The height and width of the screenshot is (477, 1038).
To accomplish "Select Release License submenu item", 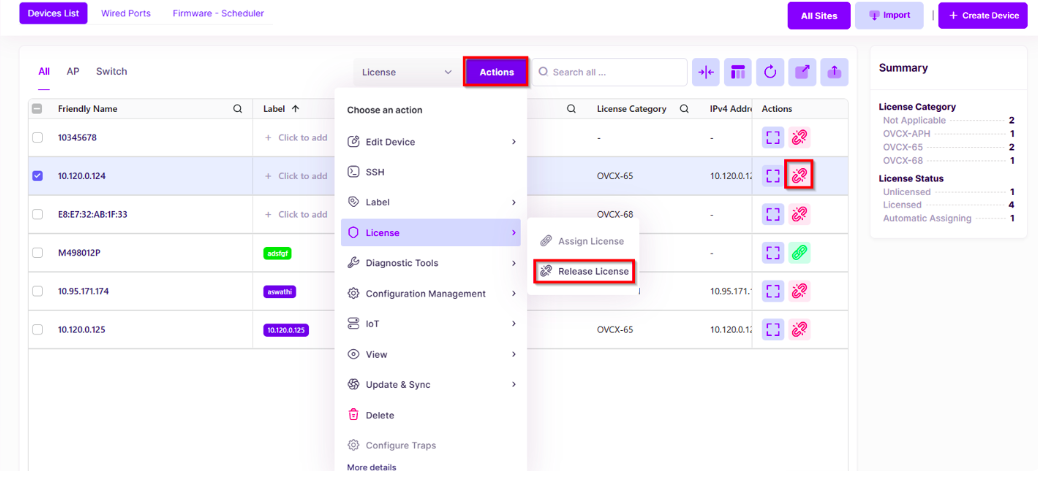I will pyautogui.click(x=584, y=271).
